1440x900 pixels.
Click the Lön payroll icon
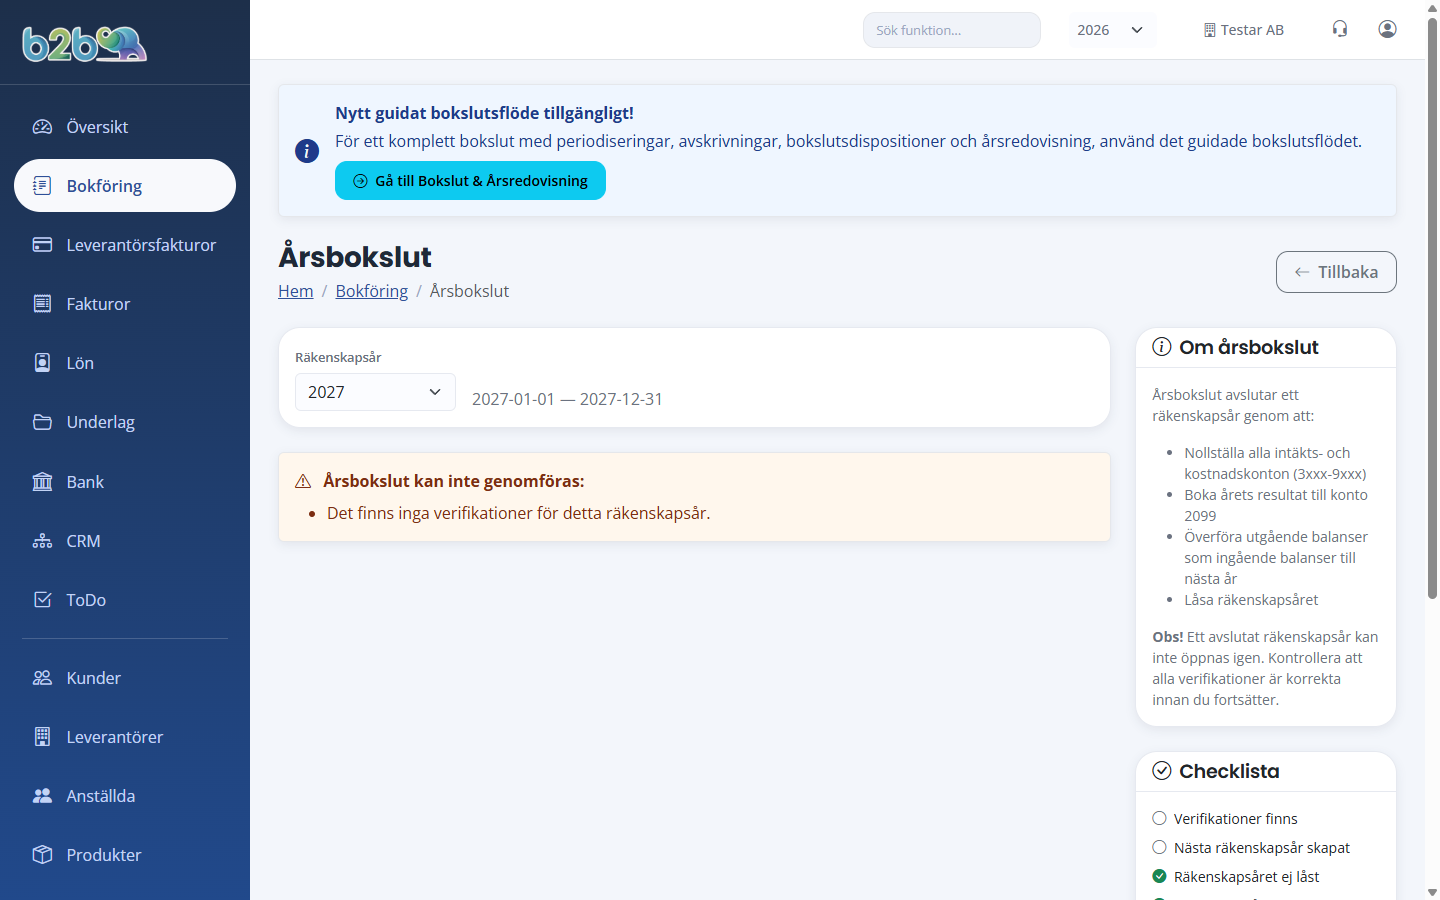pyautogui.click(x=42, y=363)
